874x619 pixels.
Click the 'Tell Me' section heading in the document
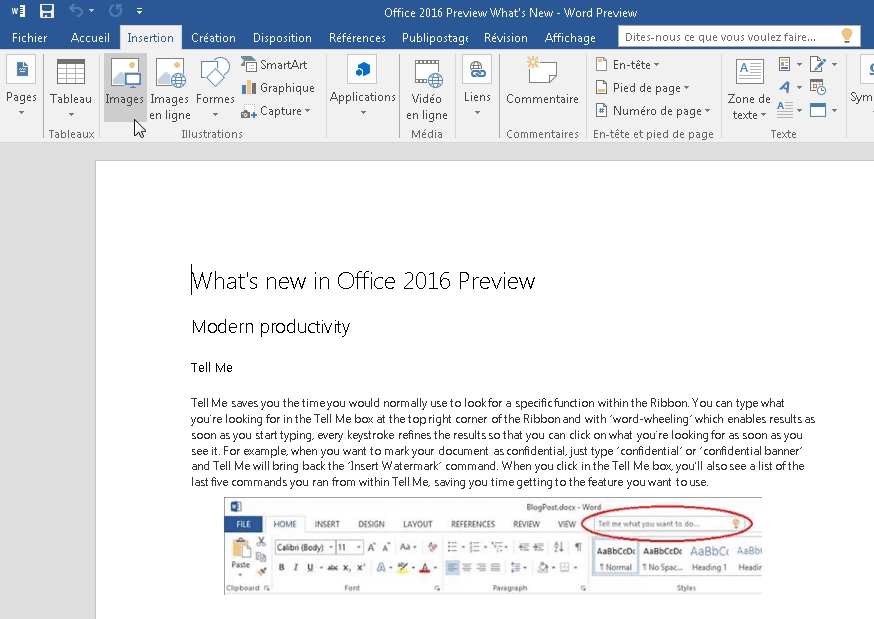pos(212,367)
